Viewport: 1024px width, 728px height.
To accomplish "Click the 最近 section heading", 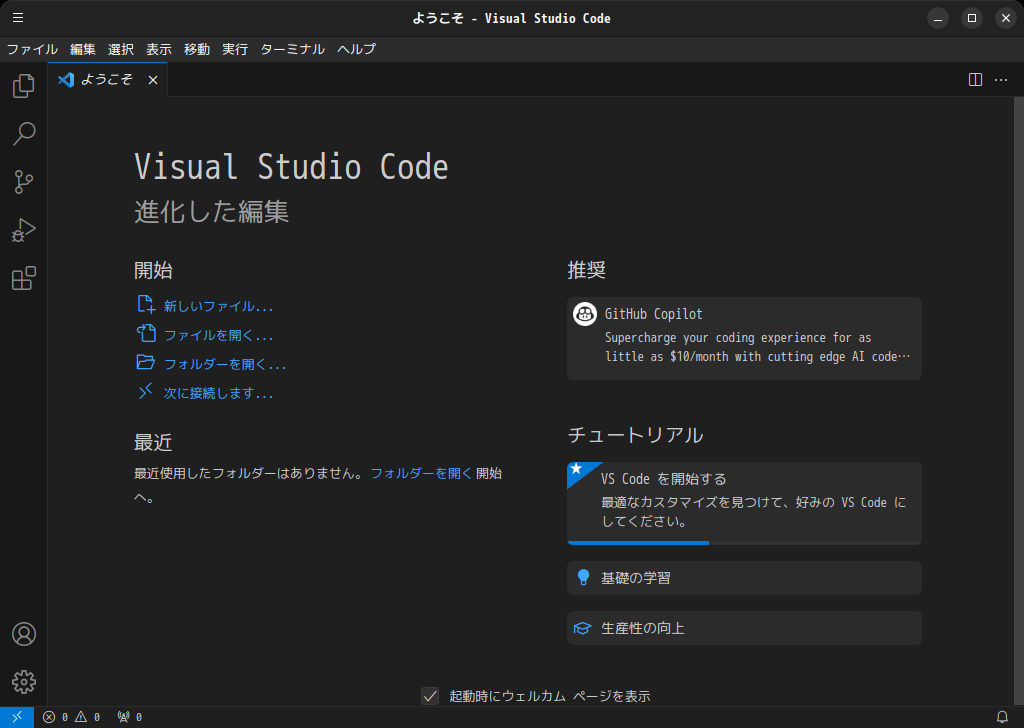I will [x=153, y=442].
